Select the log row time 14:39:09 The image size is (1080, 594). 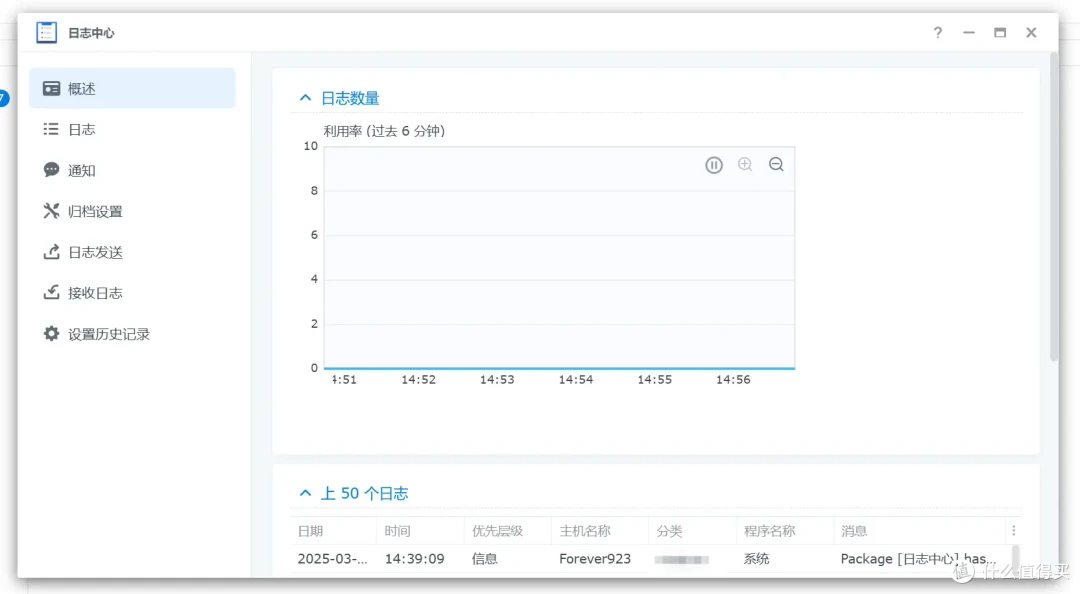414,559
